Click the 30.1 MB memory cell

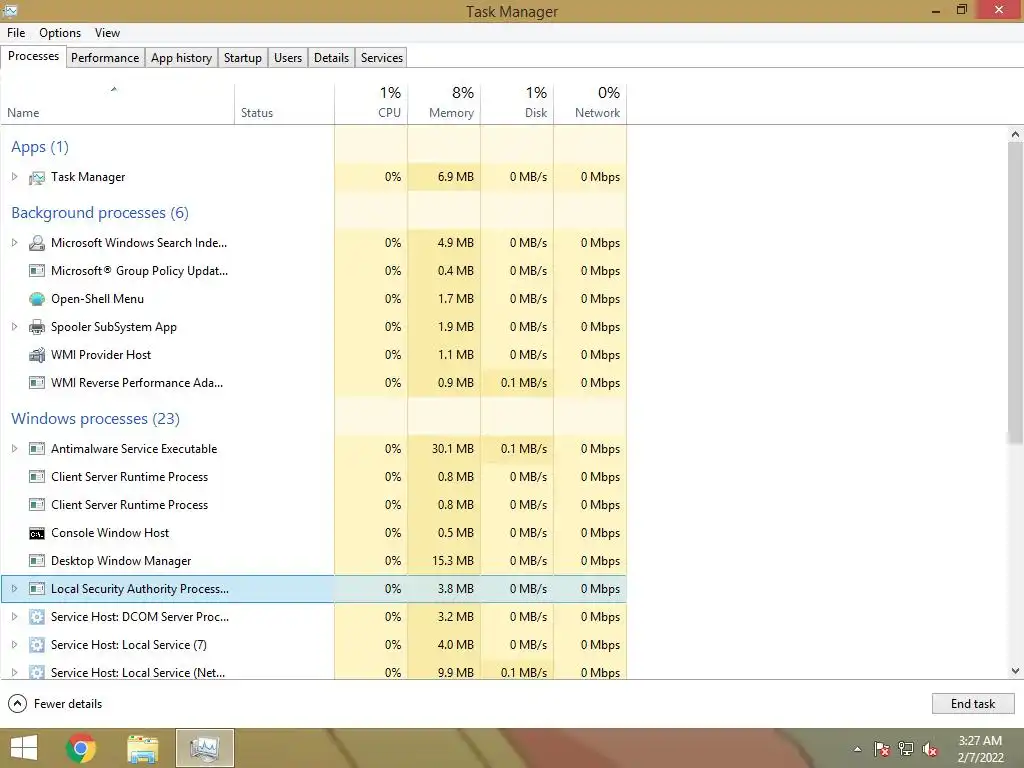click(445, 449)
